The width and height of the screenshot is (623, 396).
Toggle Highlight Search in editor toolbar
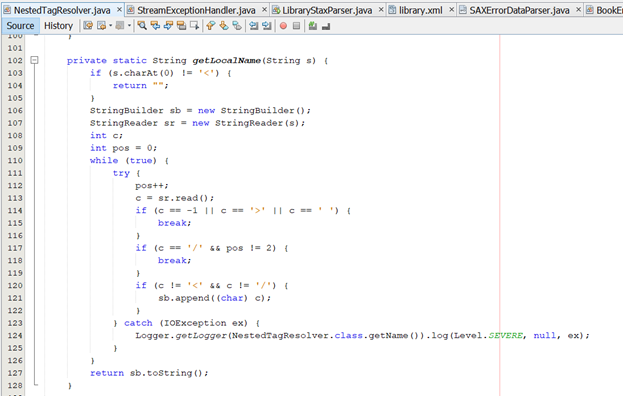(182, 26)
